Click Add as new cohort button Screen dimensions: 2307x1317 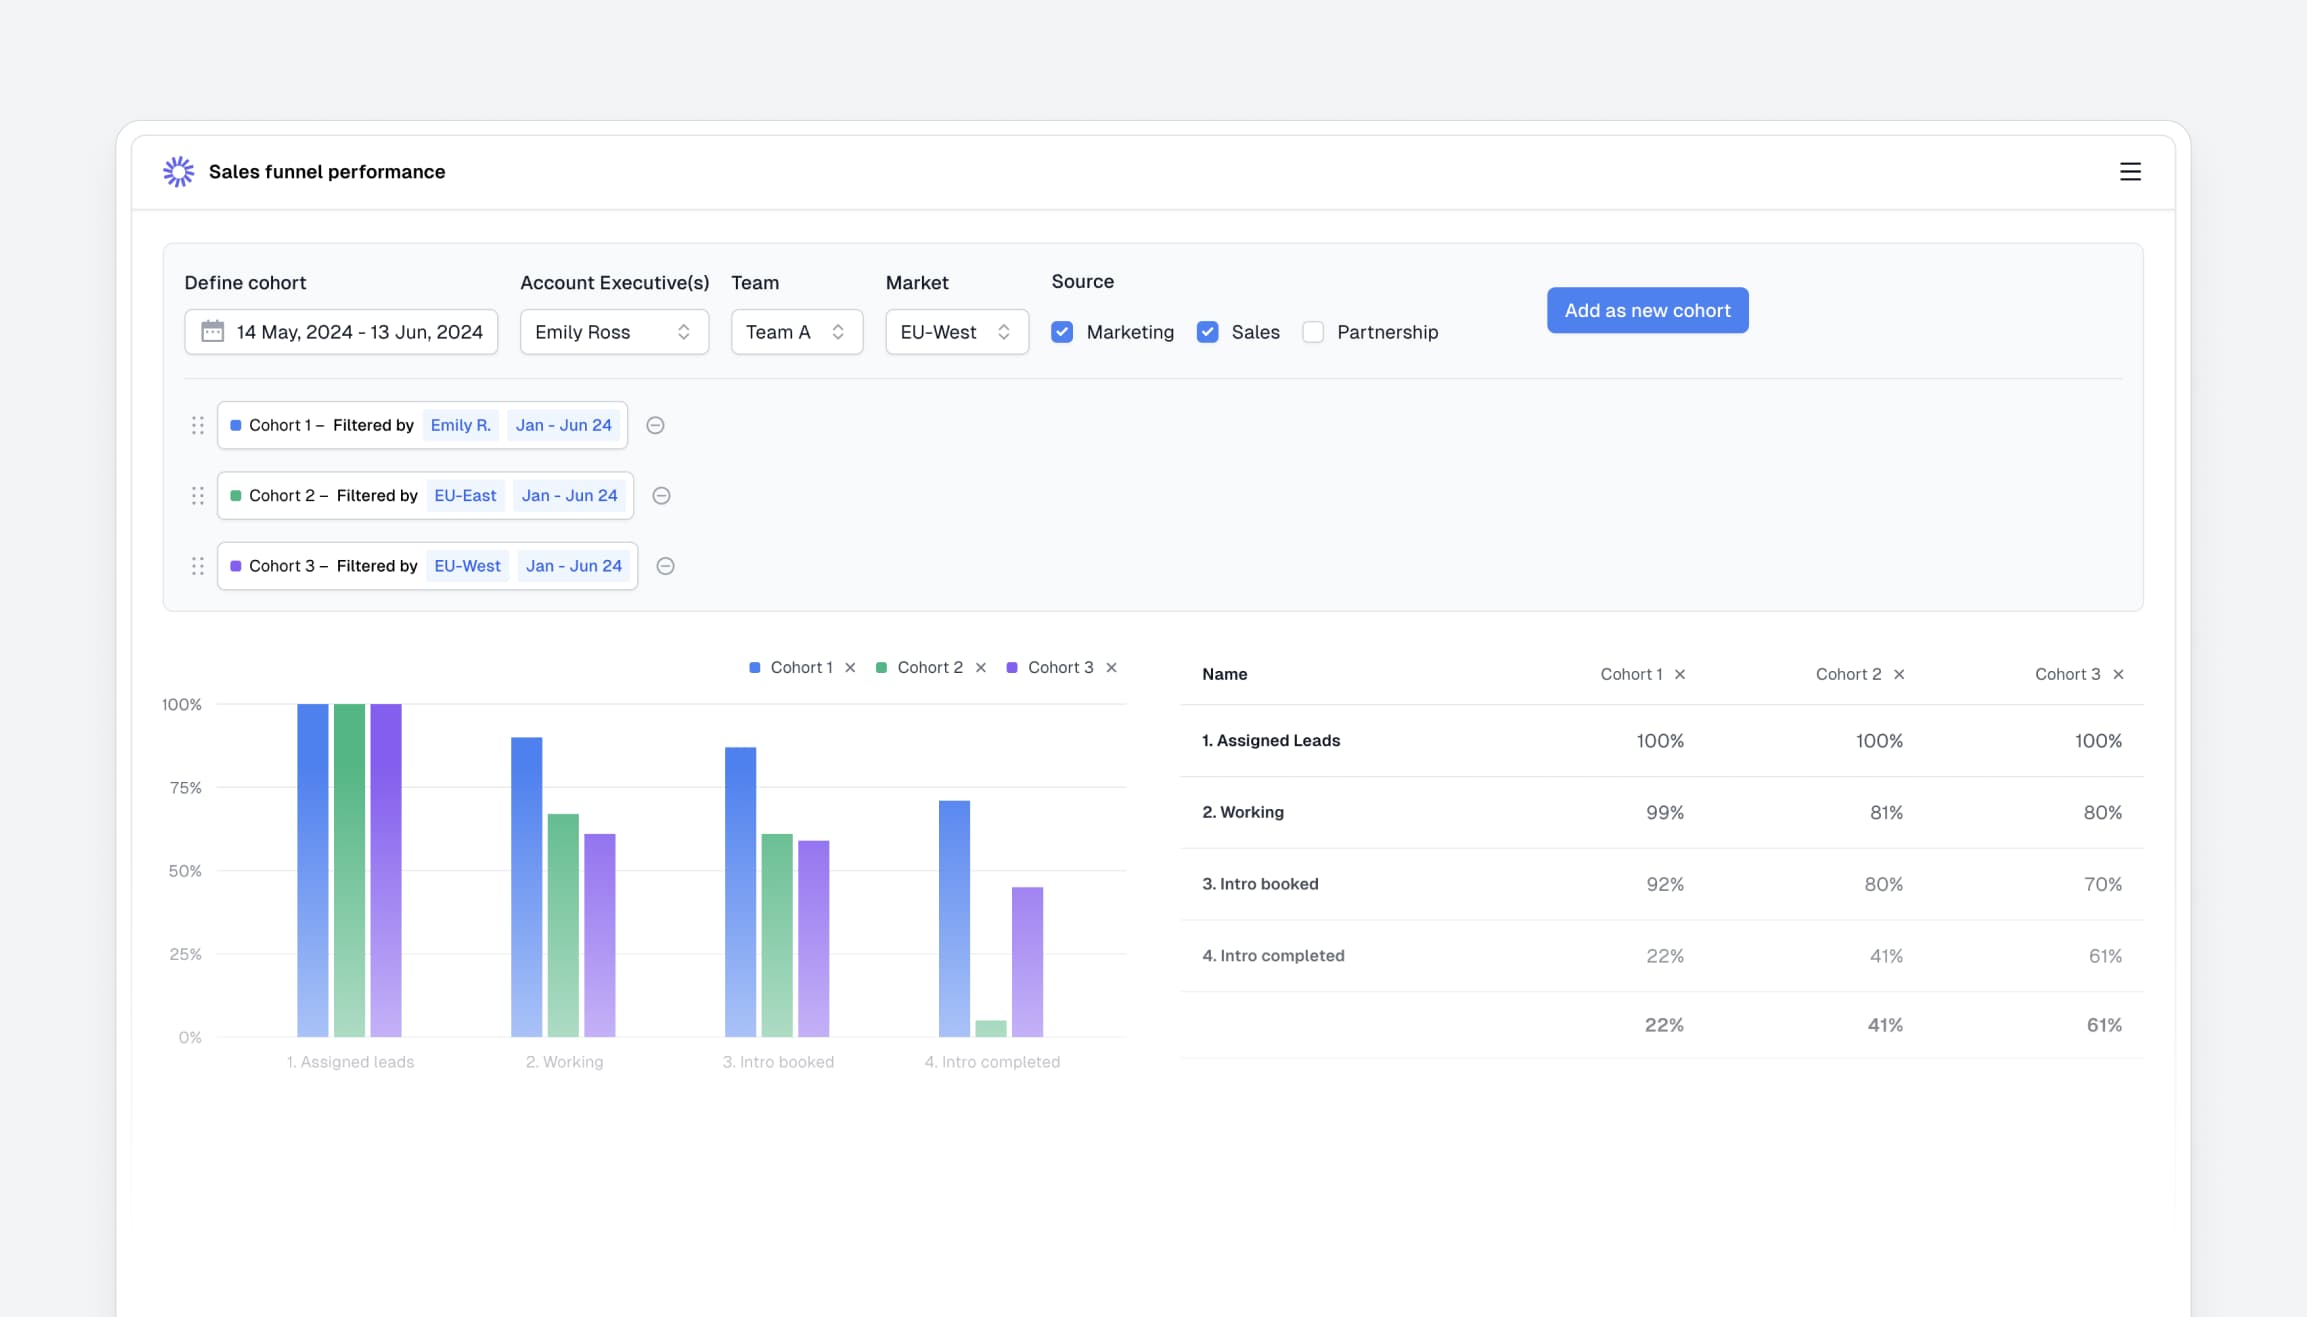click(x=1647, y=311)
